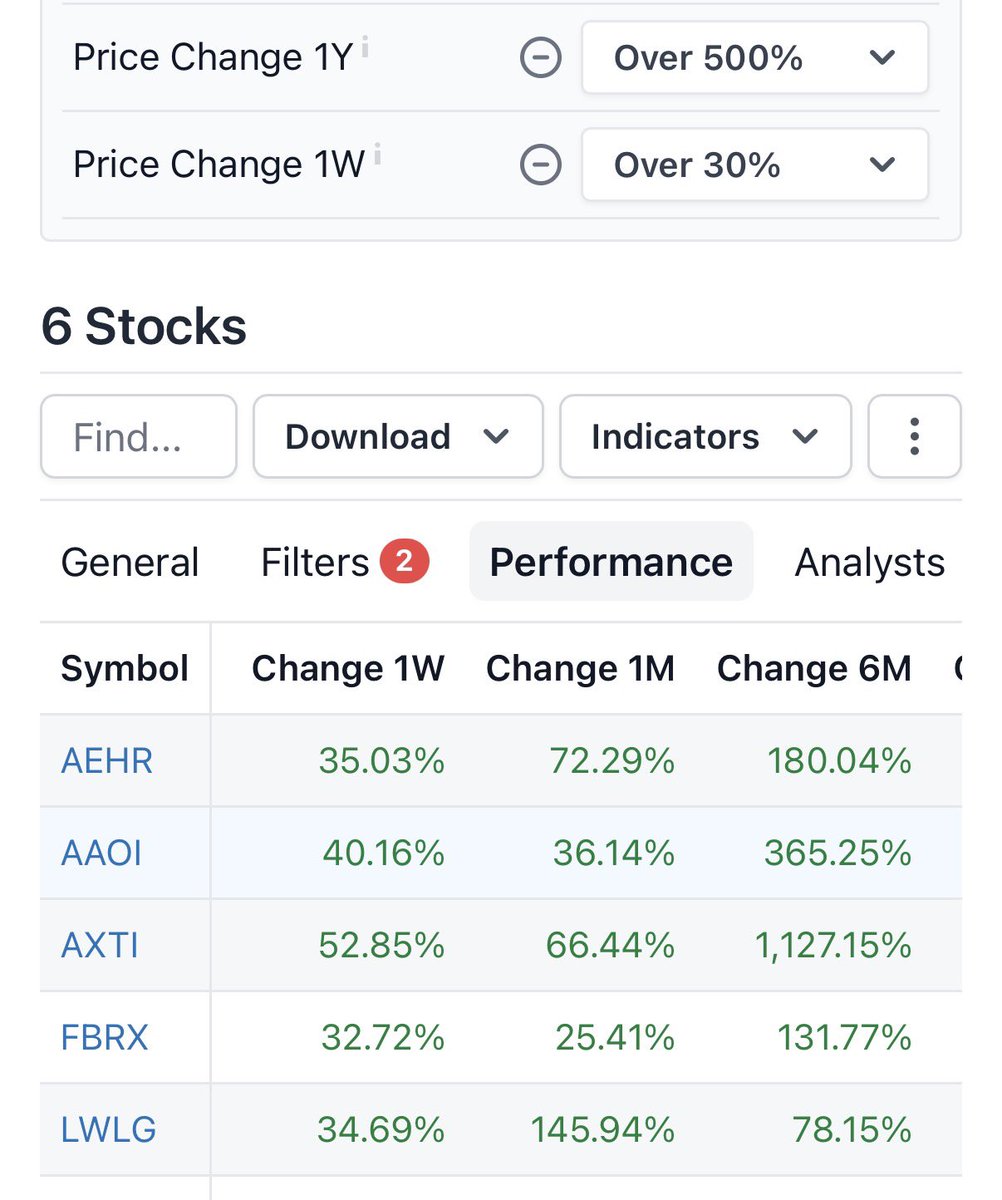Open the AAOI stock link
1002x1200 pixels.
click(101, 854)
